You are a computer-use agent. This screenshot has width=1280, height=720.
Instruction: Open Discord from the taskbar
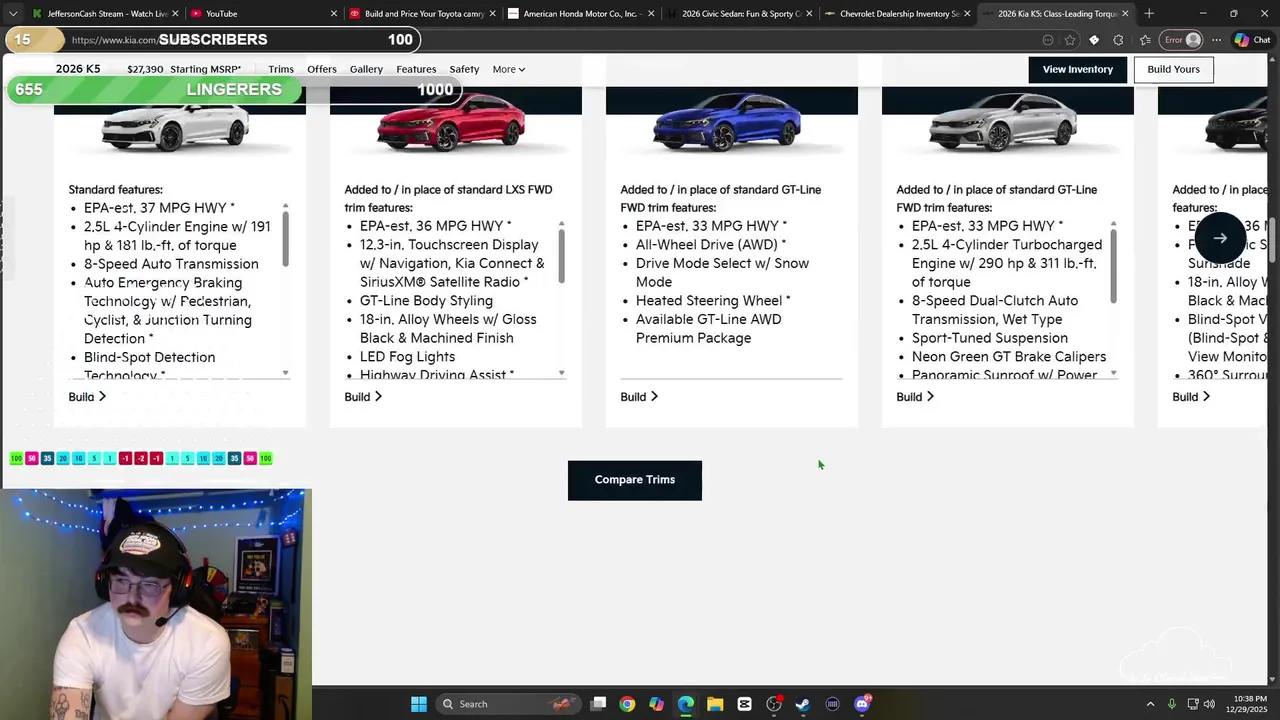click(x=862, y=704)
